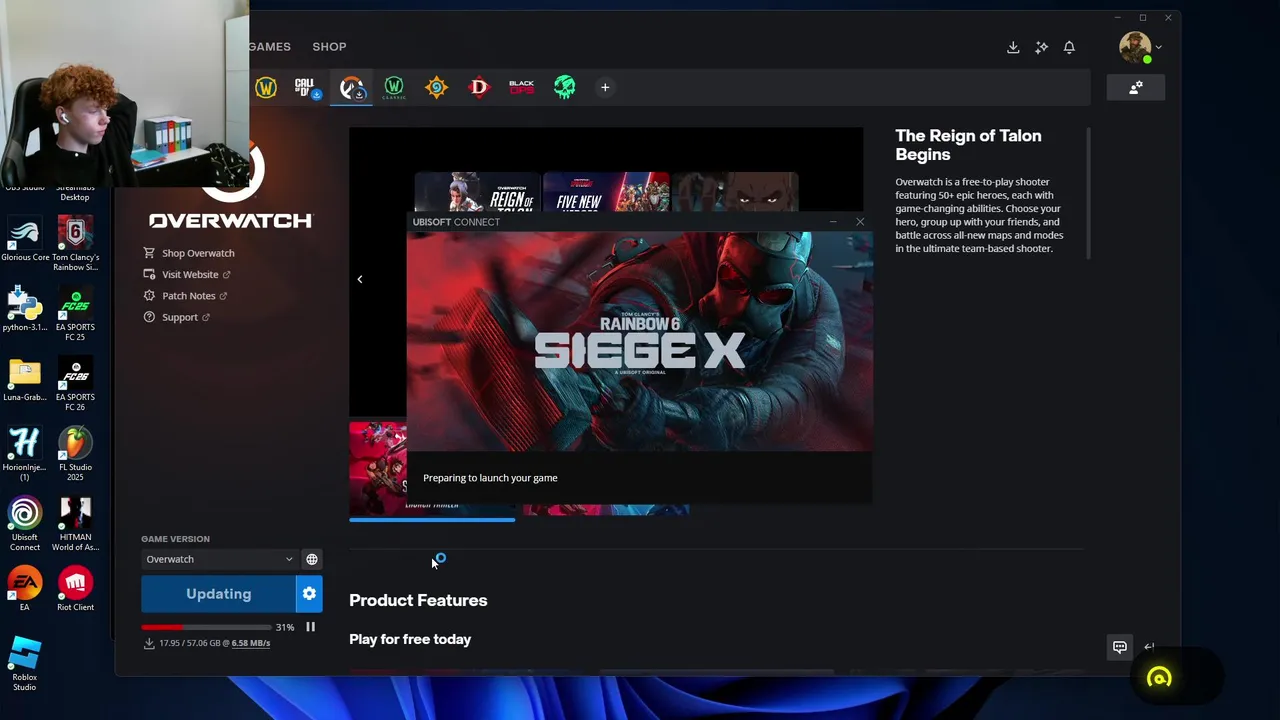Open Riot Client desktop shortcut
1280x720 pixels.
pos(75,589)
